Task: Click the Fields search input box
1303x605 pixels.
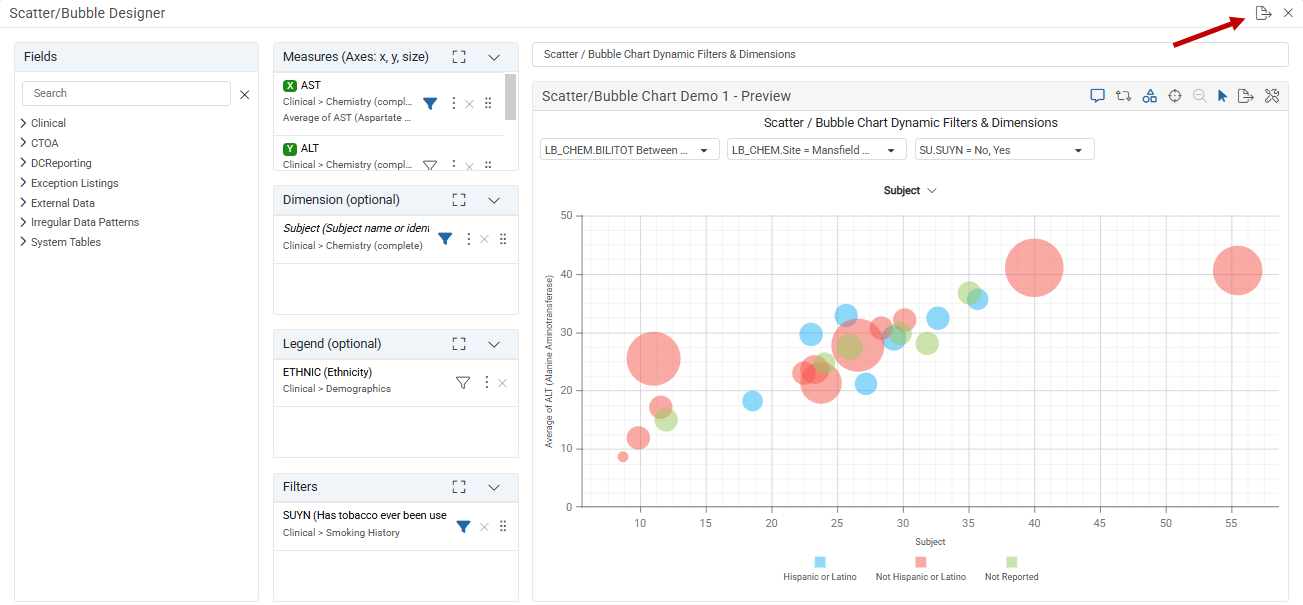Action: pos(126,93)
